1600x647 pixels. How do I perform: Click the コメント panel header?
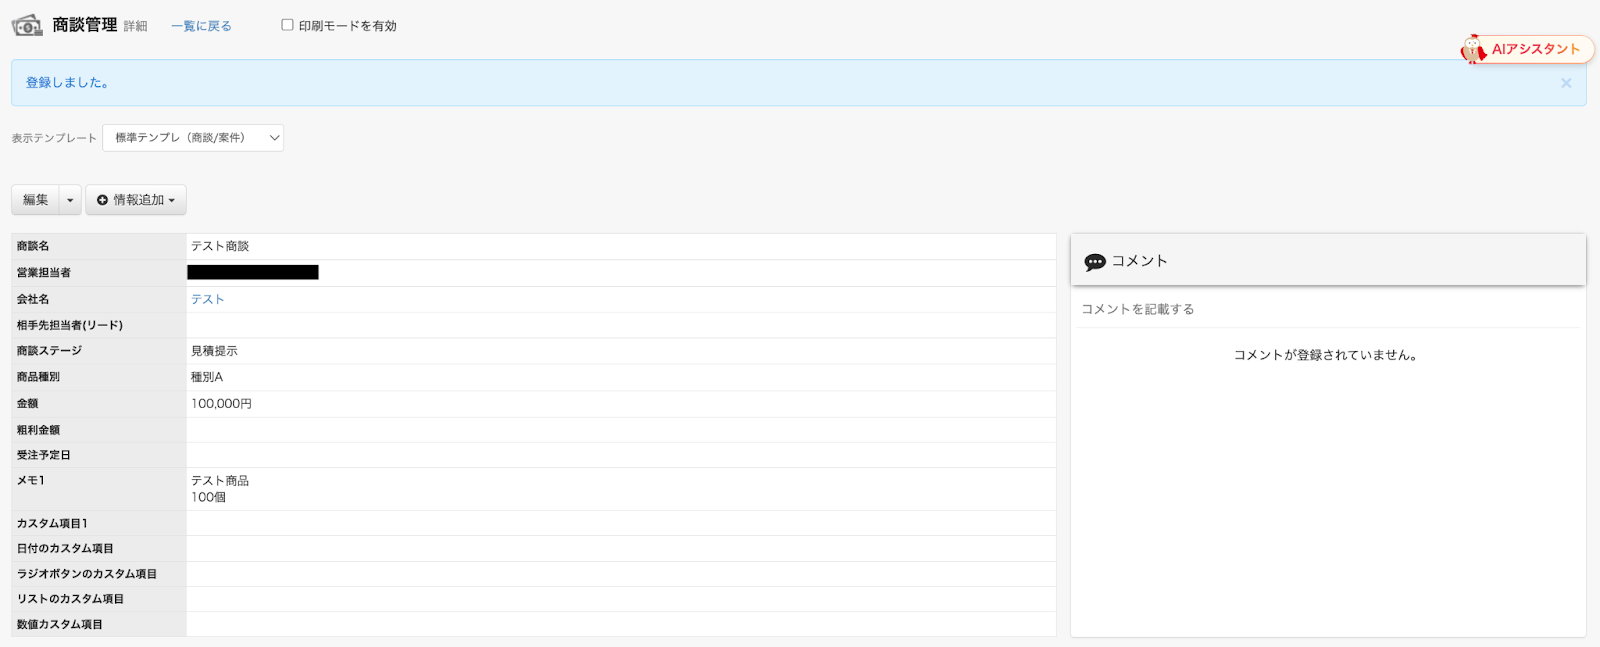(1328, 261)
